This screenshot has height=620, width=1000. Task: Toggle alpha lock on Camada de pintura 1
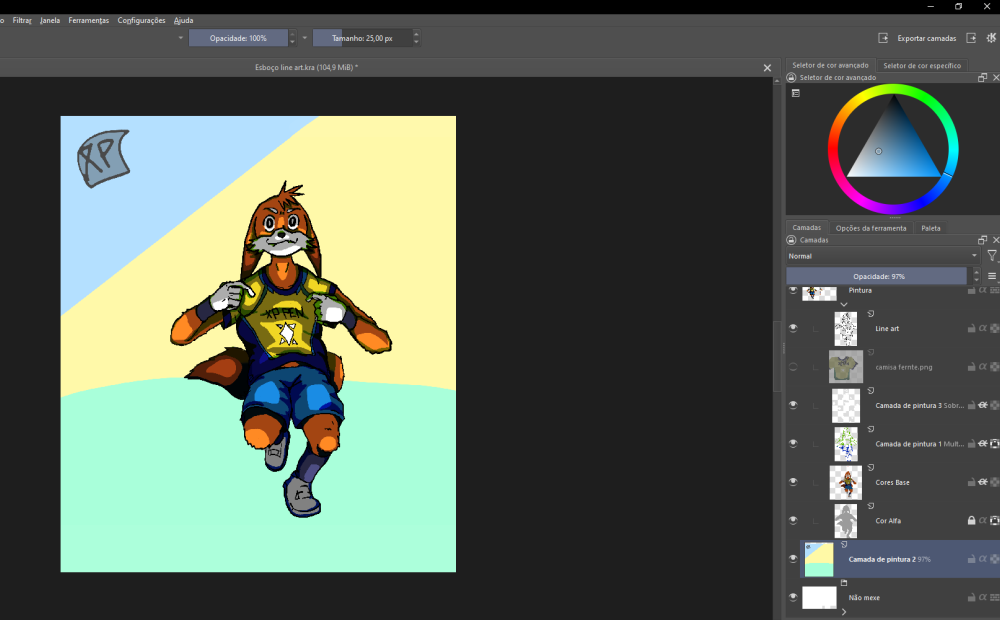994,444
